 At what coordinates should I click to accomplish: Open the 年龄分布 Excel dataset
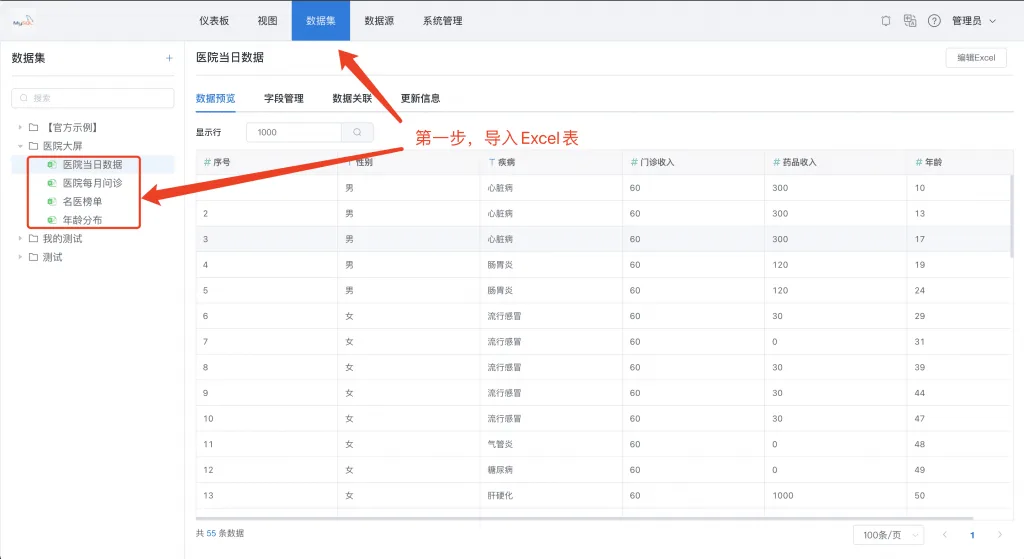click(82, 220)
